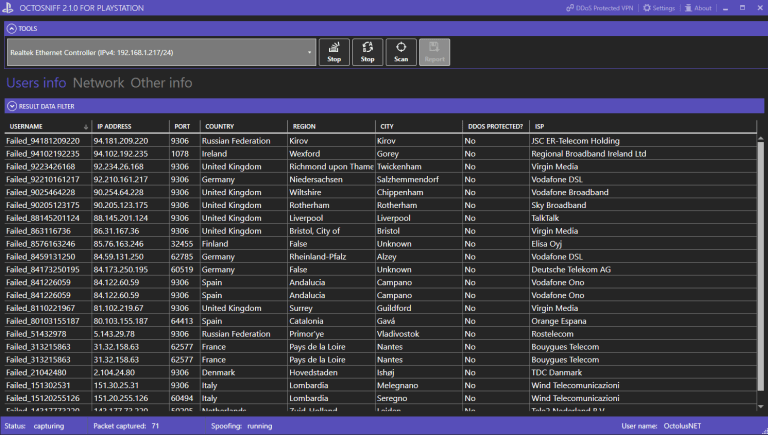Open the Settings gear
The width and height of the screenshot is (768, 435).
659,8
